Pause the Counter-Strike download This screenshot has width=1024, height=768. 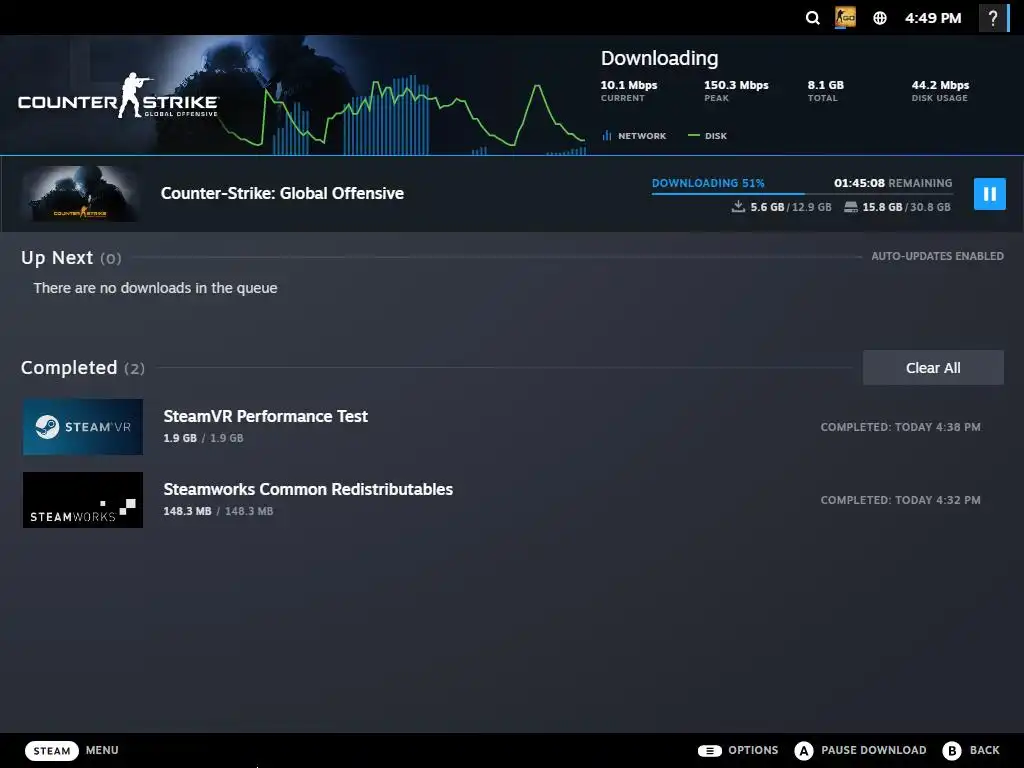click(989, 194)
